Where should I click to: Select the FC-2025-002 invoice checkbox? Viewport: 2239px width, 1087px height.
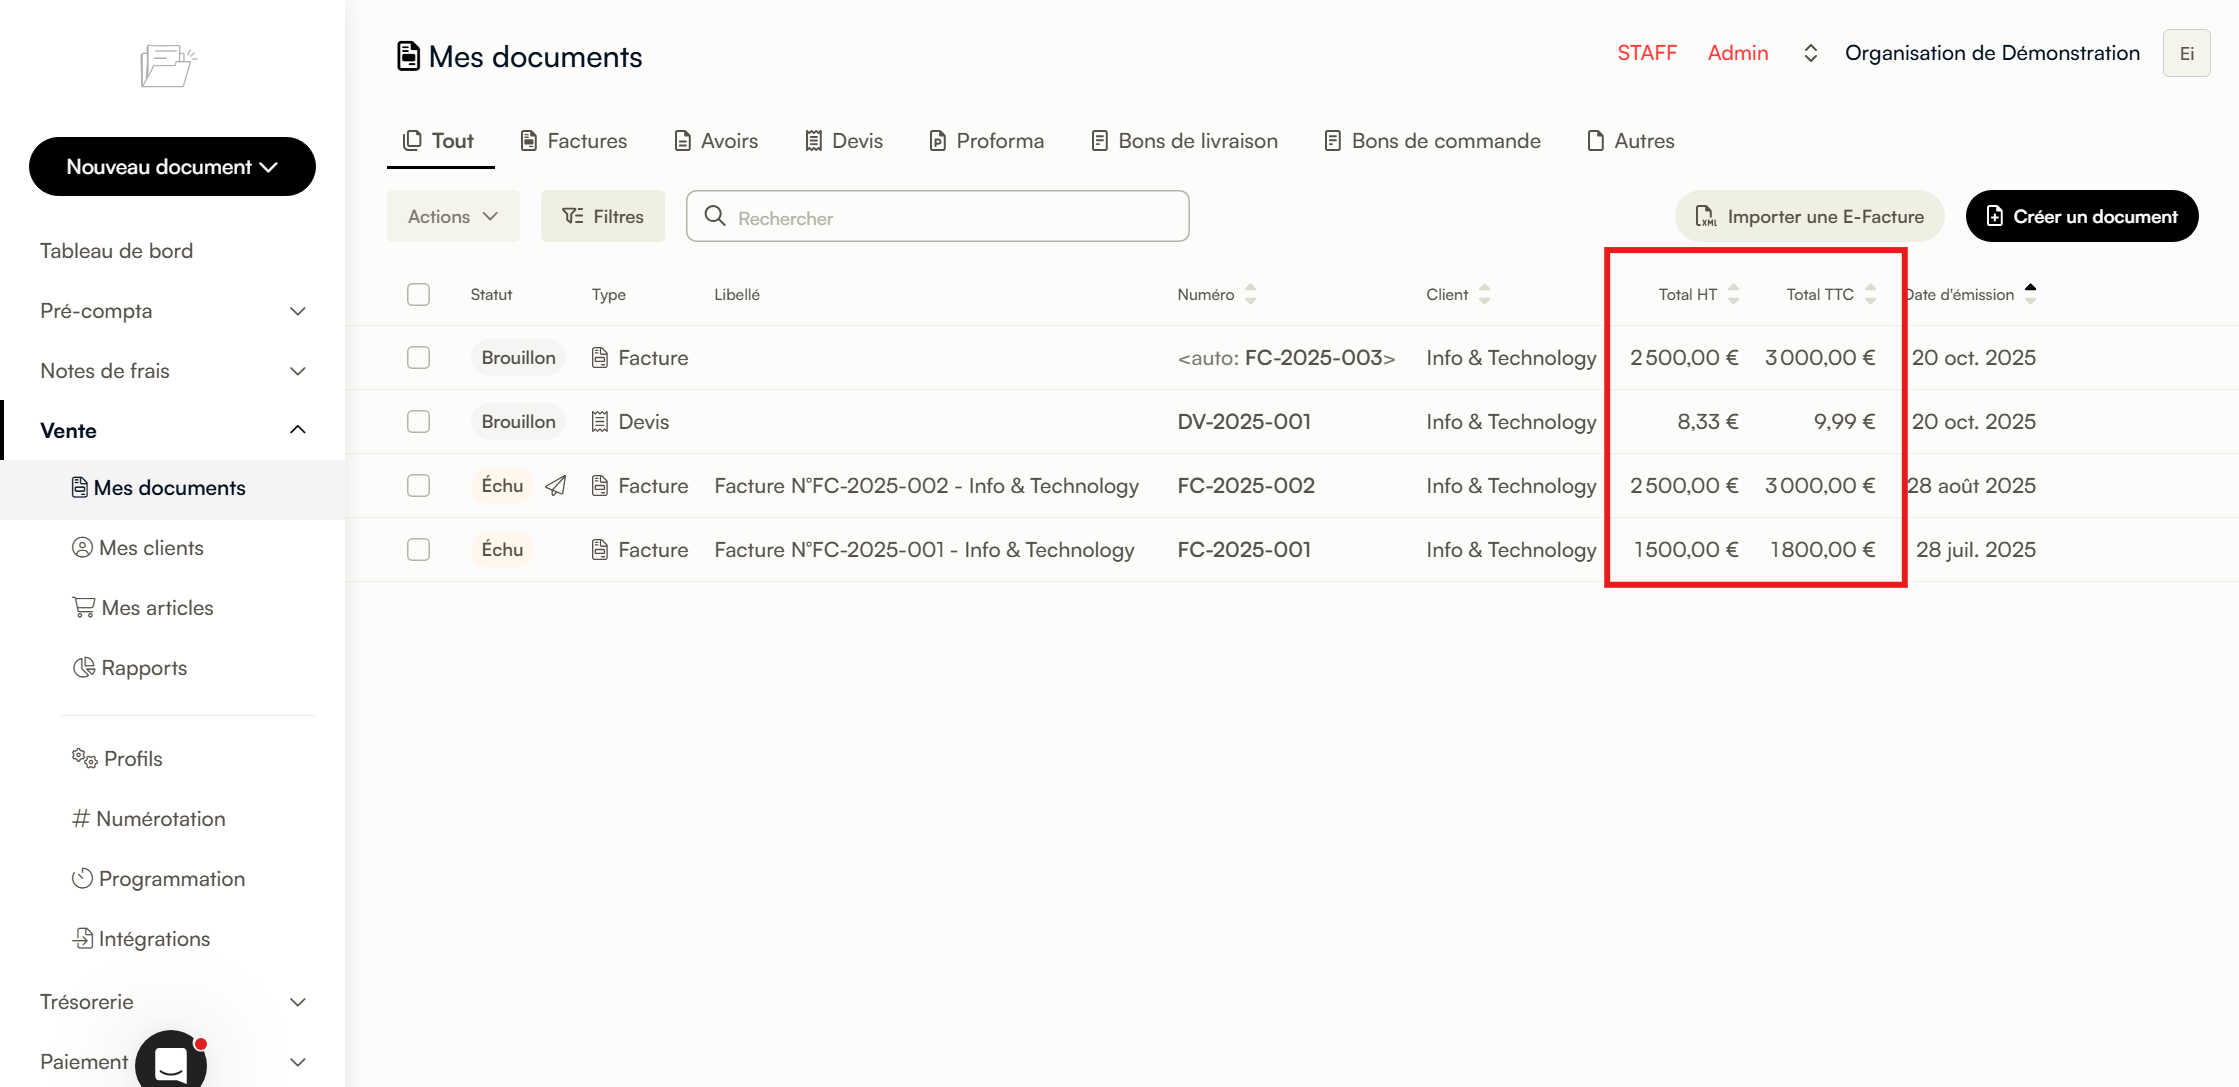(419, 486)
